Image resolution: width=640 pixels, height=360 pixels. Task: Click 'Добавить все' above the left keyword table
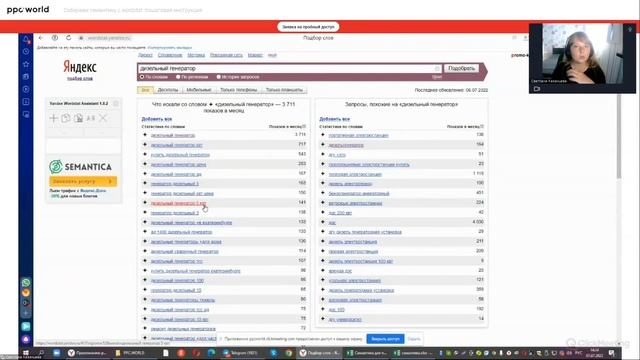[156, 119]
